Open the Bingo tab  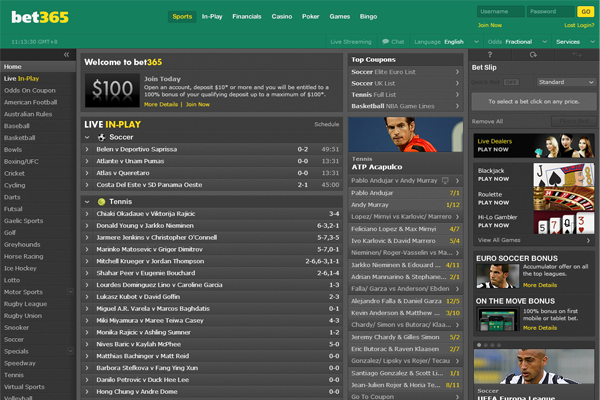click(368, 16)
